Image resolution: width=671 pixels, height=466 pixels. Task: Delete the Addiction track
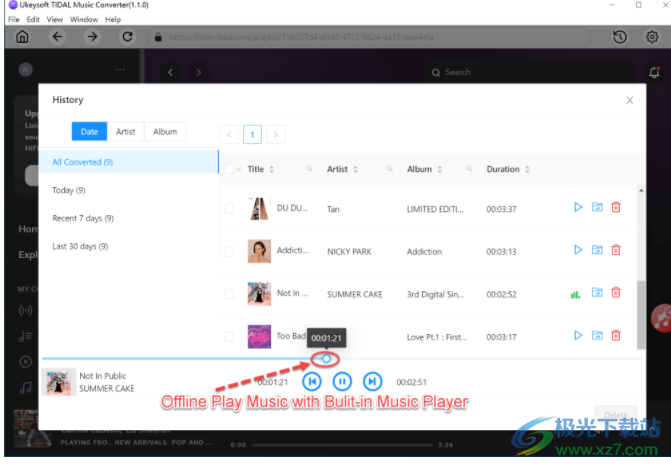(616, 250)
